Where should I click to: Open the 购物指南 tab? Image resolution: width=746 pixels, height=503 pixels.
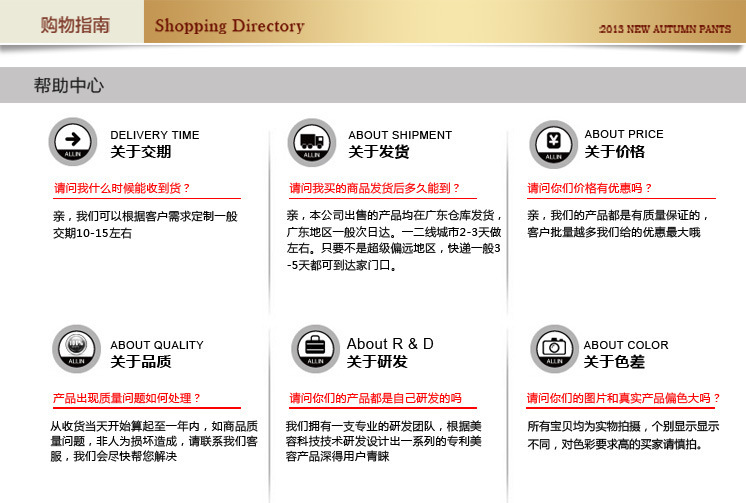pyautogui.click(x=73, y=24)
